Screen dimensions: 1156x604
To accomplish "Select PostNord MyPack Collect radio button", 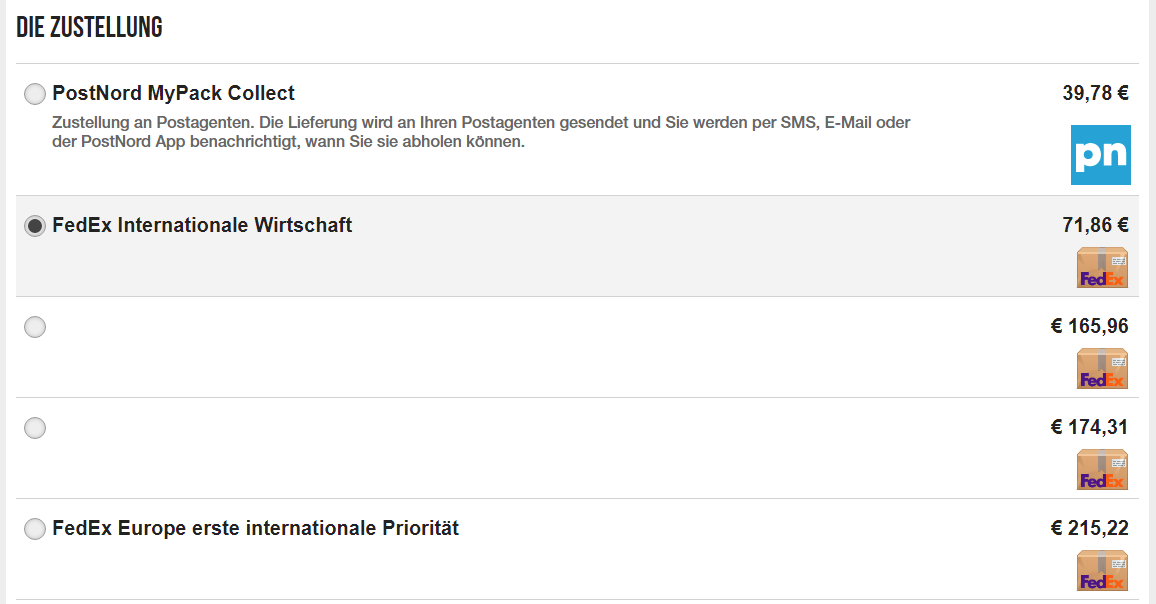I will pyautogui.click(x=35, y=94).
